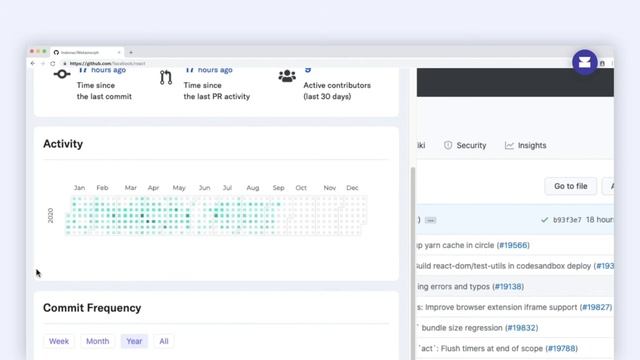Click the Insights graph icon
The width and height of the screenshot is (640, 360).
pyautogui.click(x=509, y=145)
